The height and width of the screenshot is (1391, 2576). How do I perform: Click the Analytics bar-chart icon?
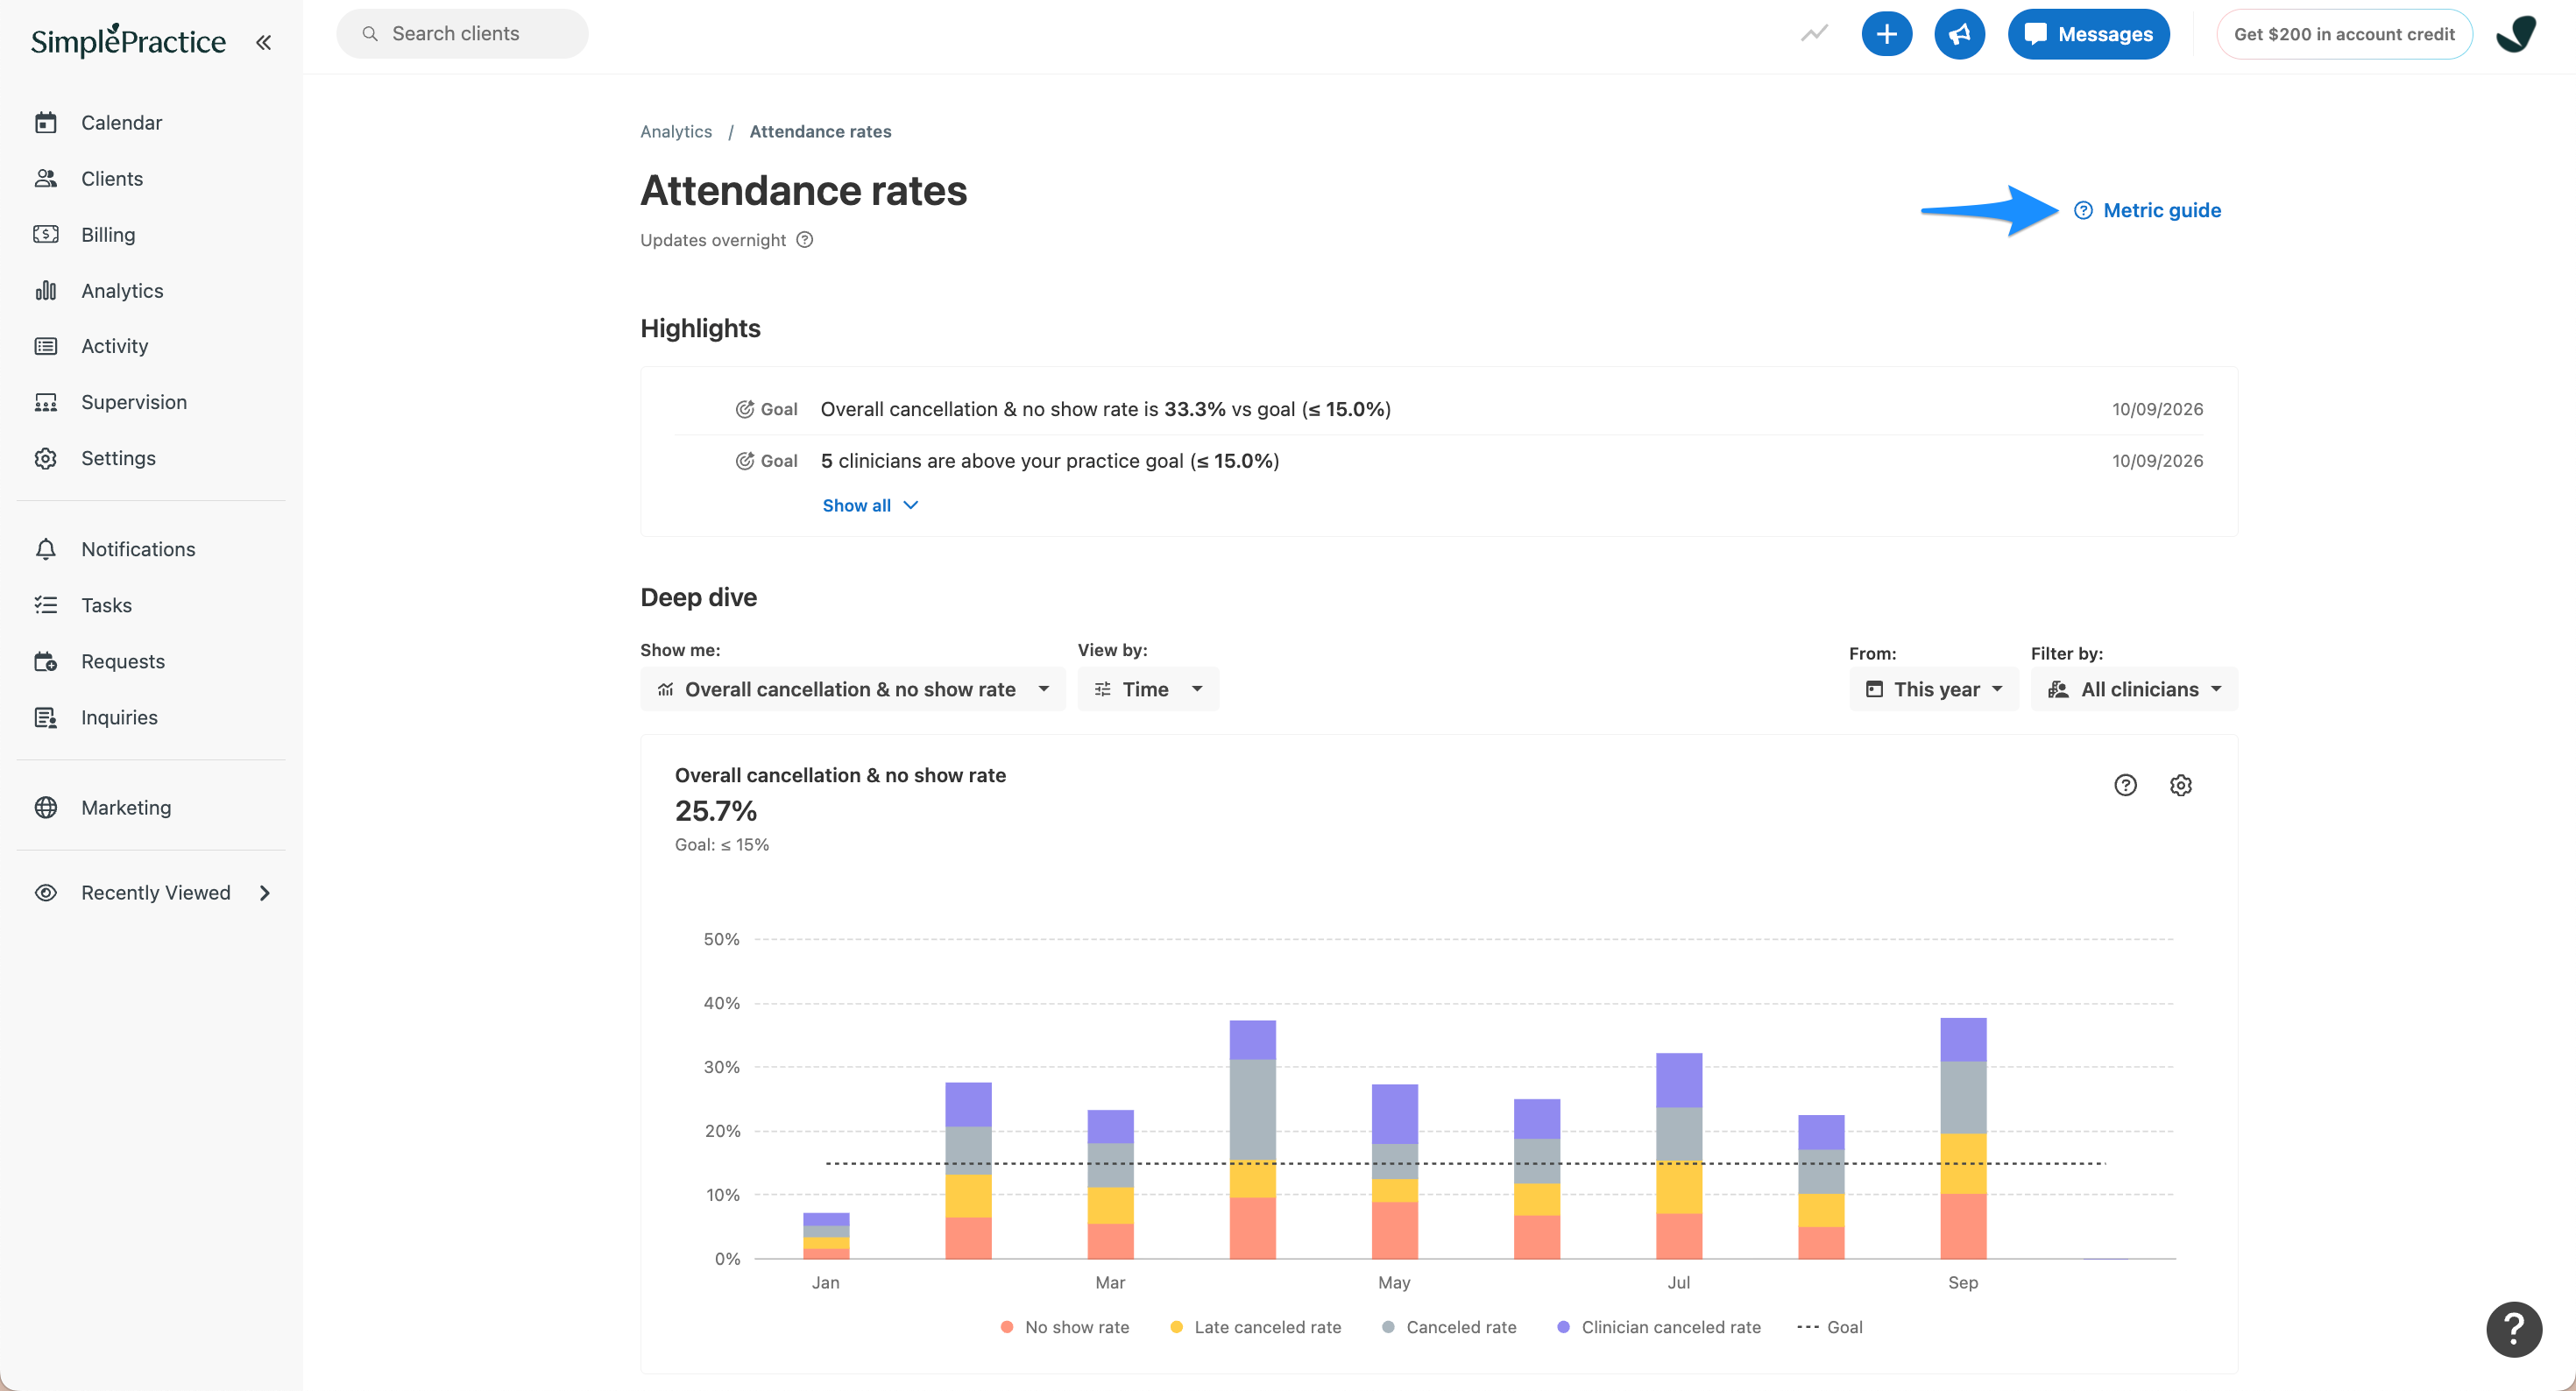pos(46,291)
